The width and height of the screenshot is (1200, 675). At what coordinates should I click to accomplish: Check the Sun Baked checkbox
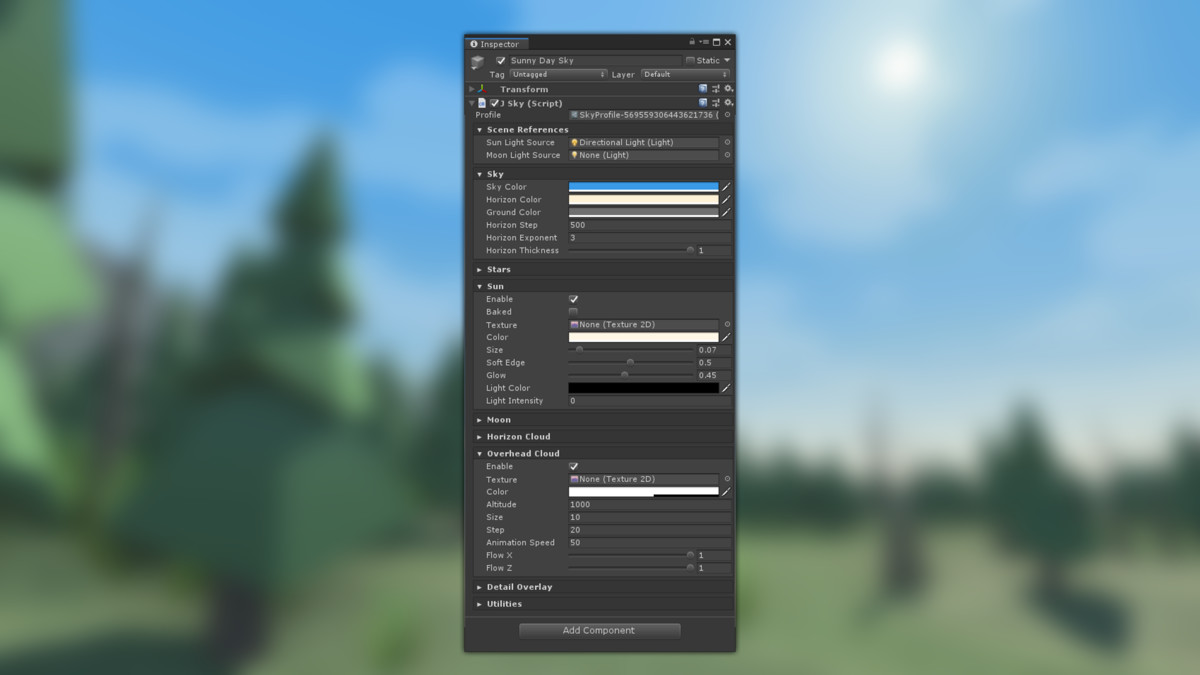573,312
